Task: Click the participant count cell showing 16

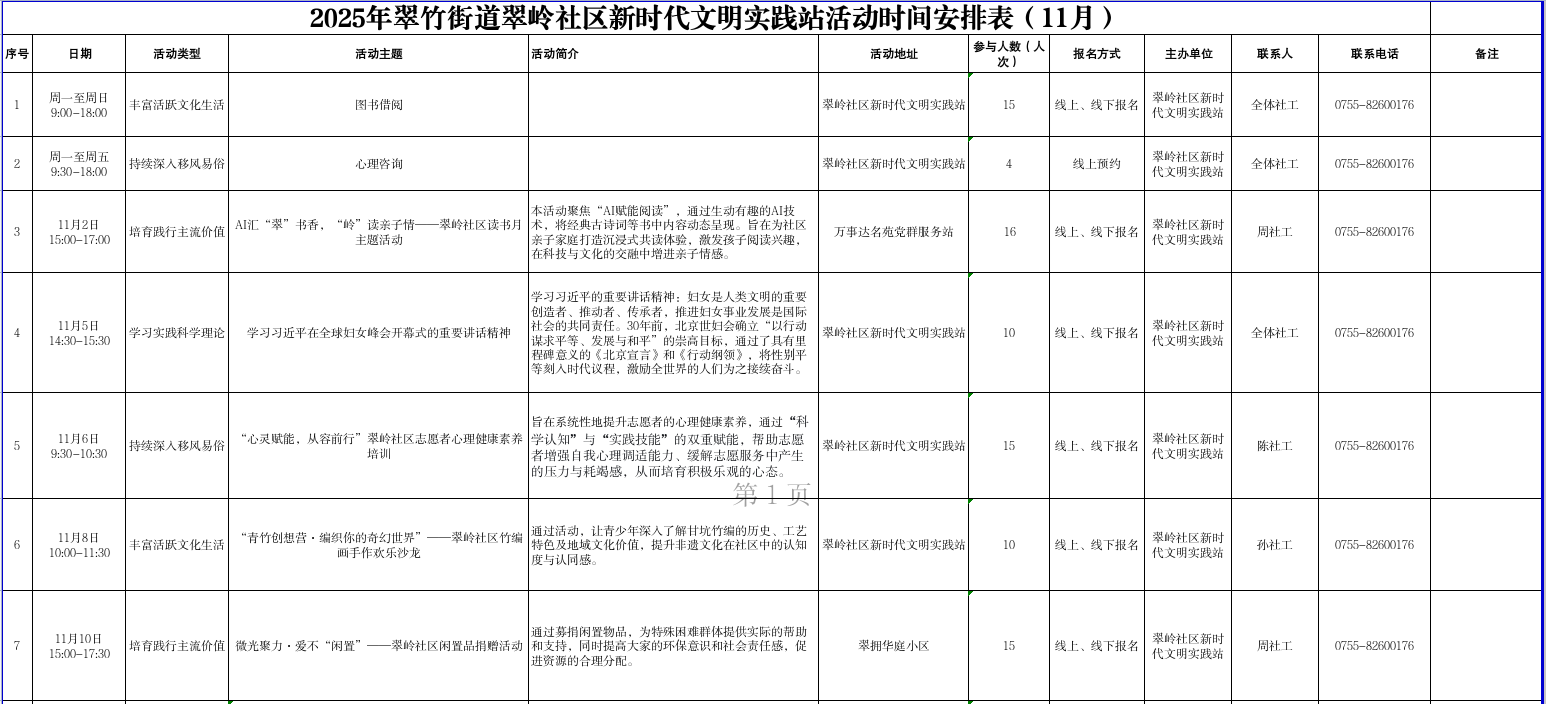Action: [x=1008, y=232]
